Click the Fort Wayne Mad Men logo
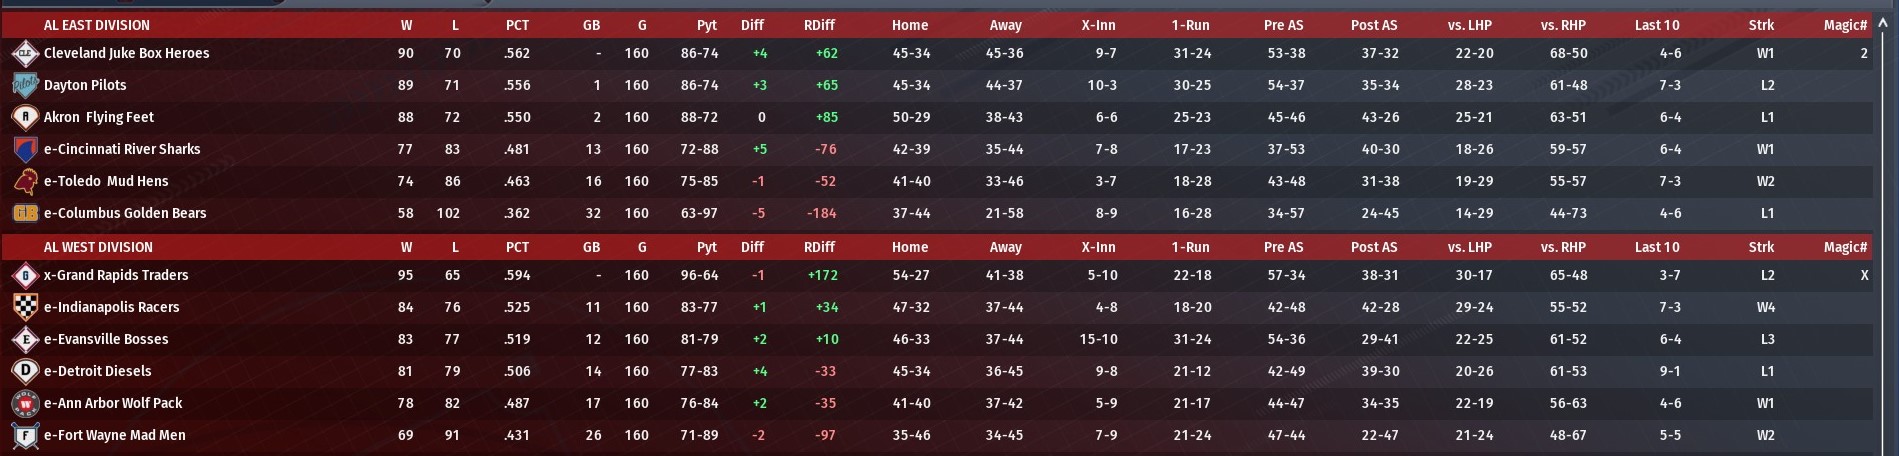This screenshot has width=1899, height=456. coord(25,435)
